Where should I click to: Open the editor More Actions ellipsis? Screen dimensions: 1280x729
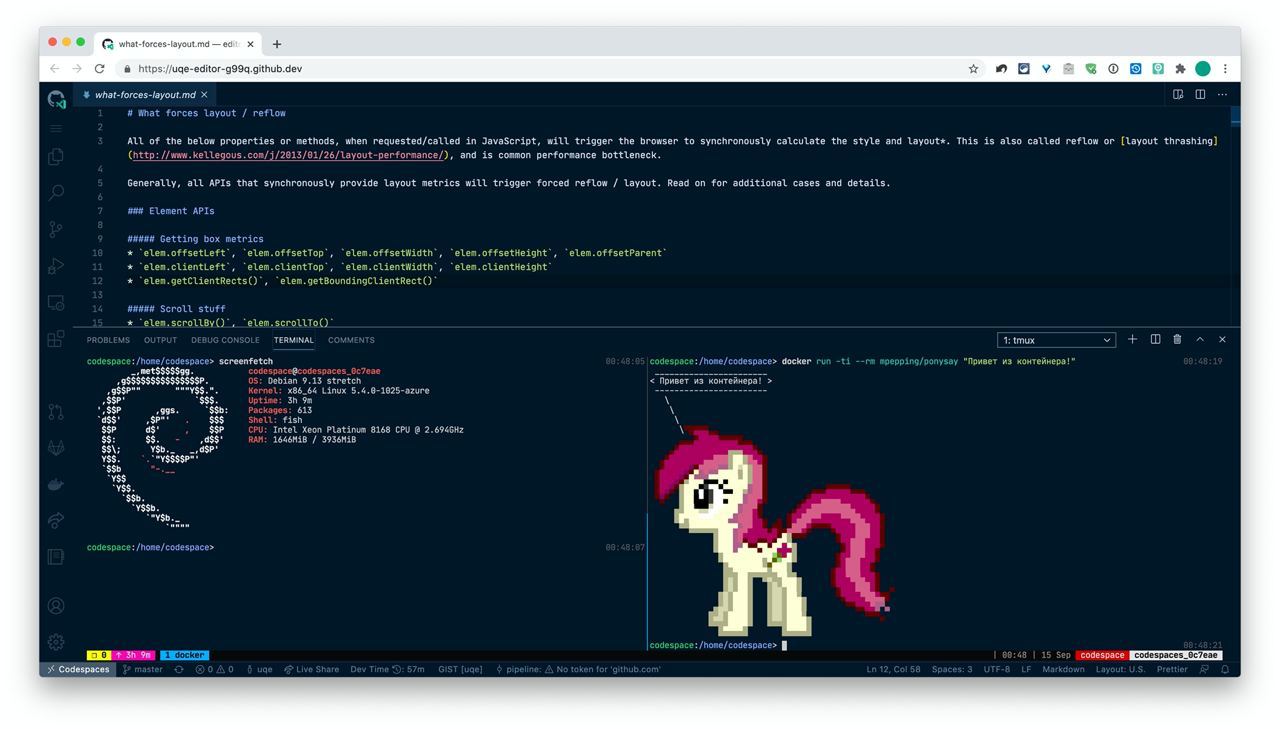pyautogui.click(x=1222, y=94)
